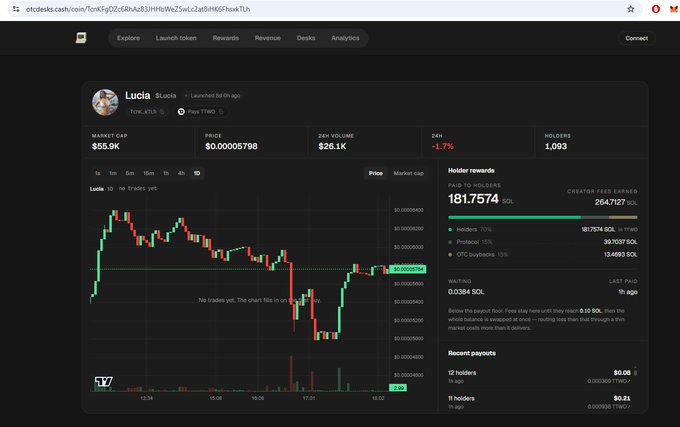Switch chart to Market cap view

coord(409,173)
